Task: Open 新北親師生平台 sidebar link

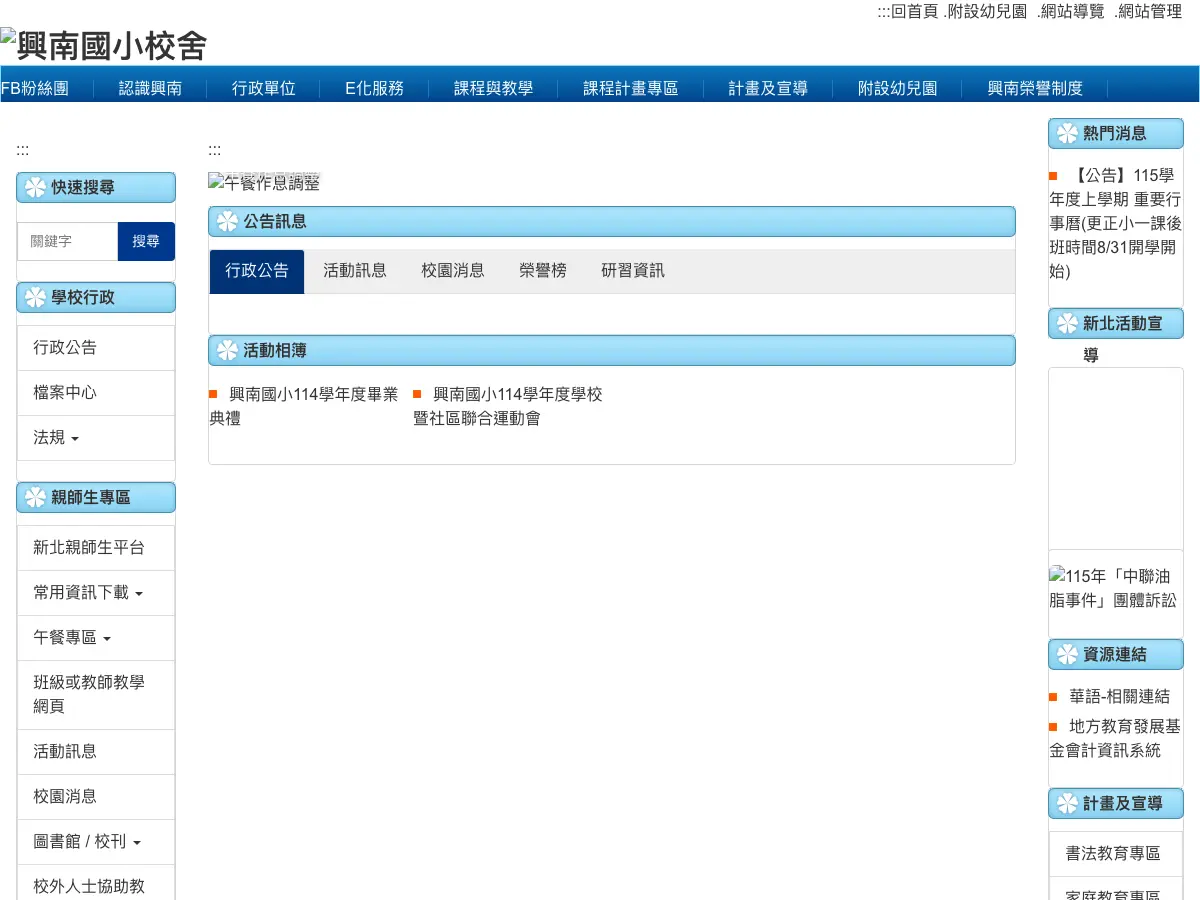Action: (96, 548)
